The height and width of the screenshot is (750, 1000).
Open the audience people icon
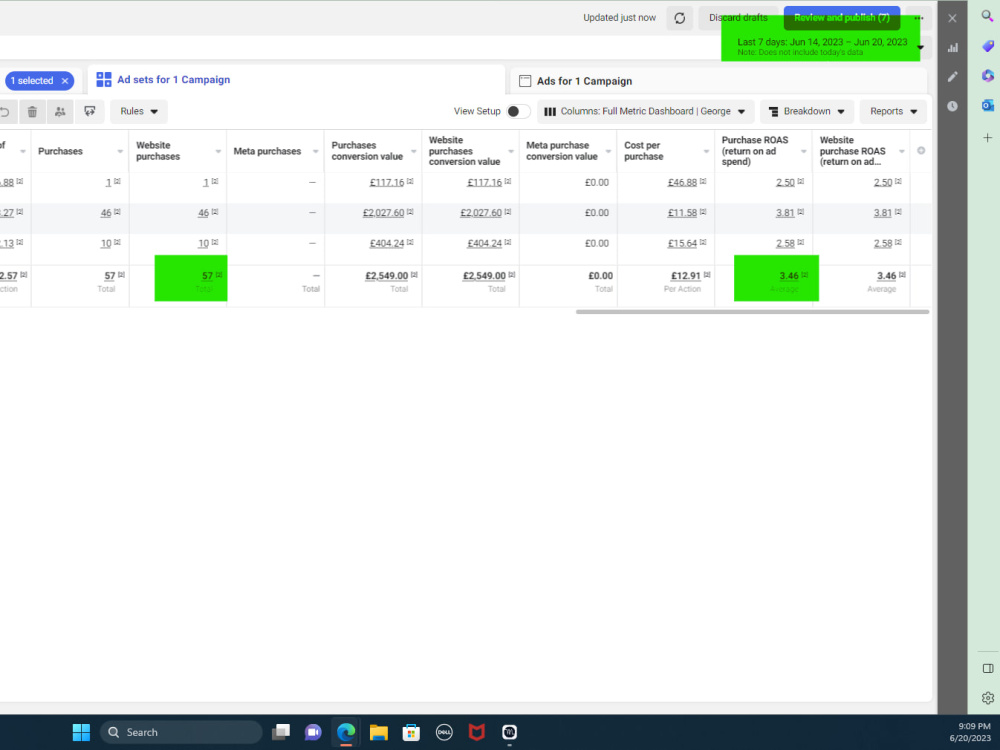60,112
